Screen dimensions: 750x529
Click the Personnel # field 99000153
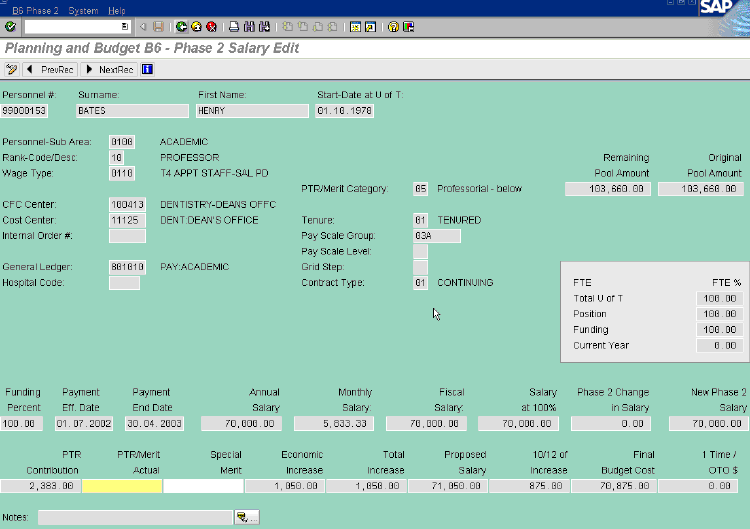(x=24, y=110)
